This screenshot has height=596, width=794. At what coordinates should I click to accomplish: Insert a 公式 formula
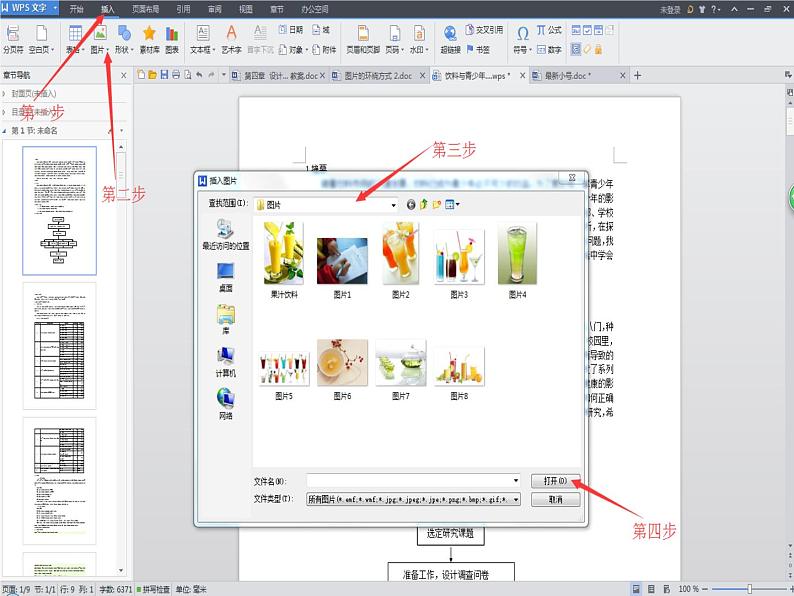(x=549, y=30)
